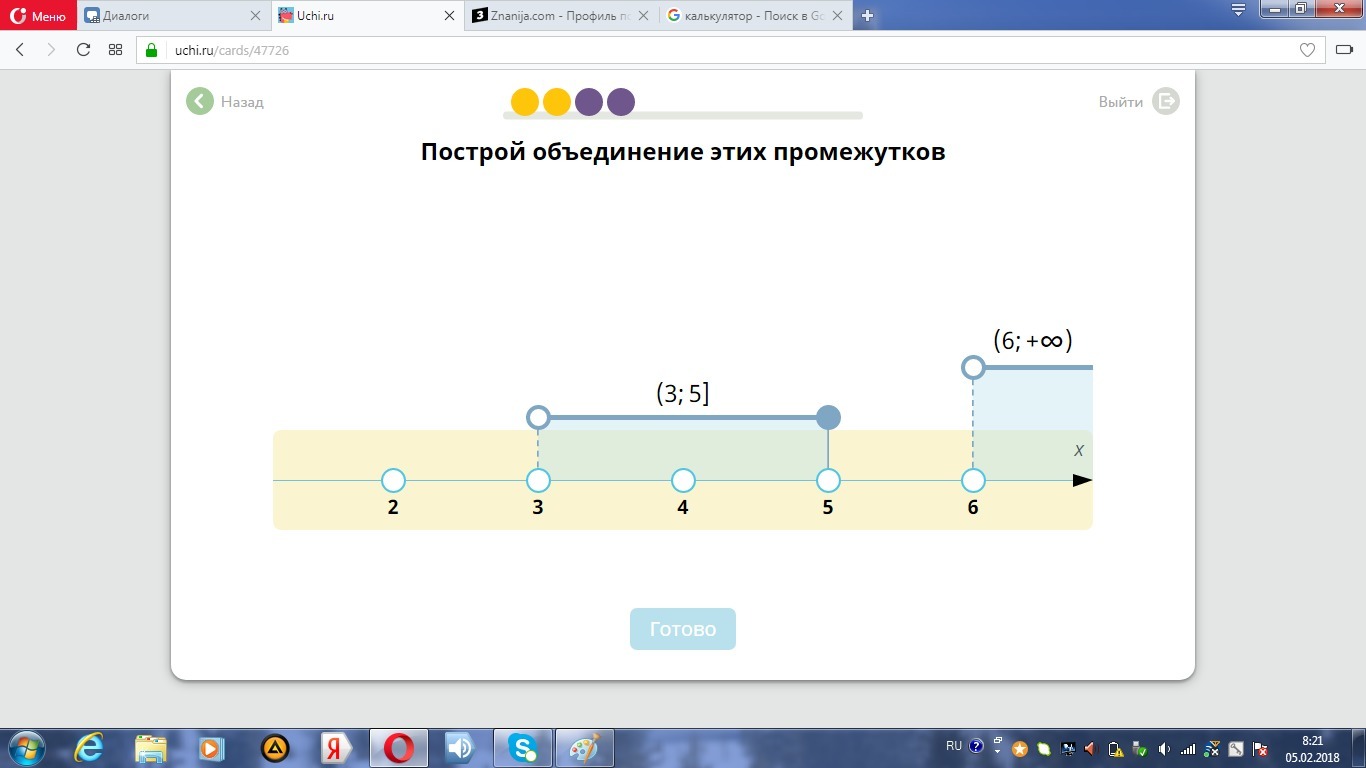Click the battery saver icon in address bar
The width and height of the screenshot is (1366, 768).
click(1344, 50)
